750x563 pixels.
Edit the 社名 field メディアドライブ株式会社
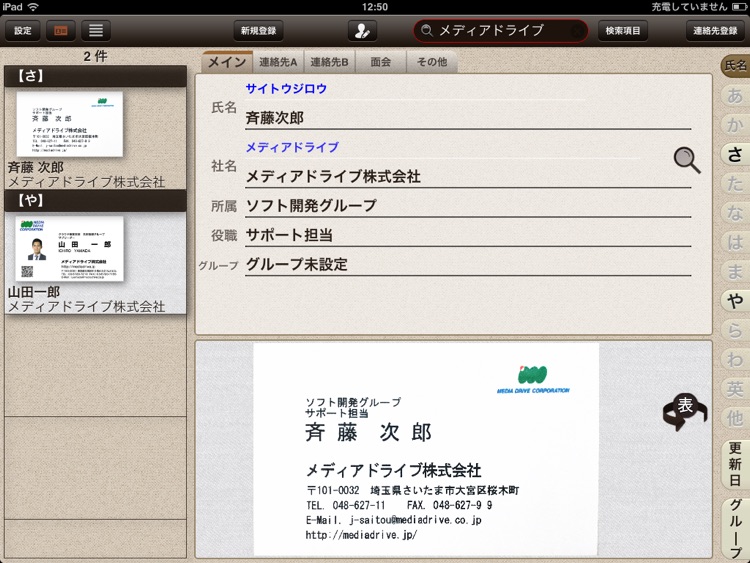tap(468, 177)
